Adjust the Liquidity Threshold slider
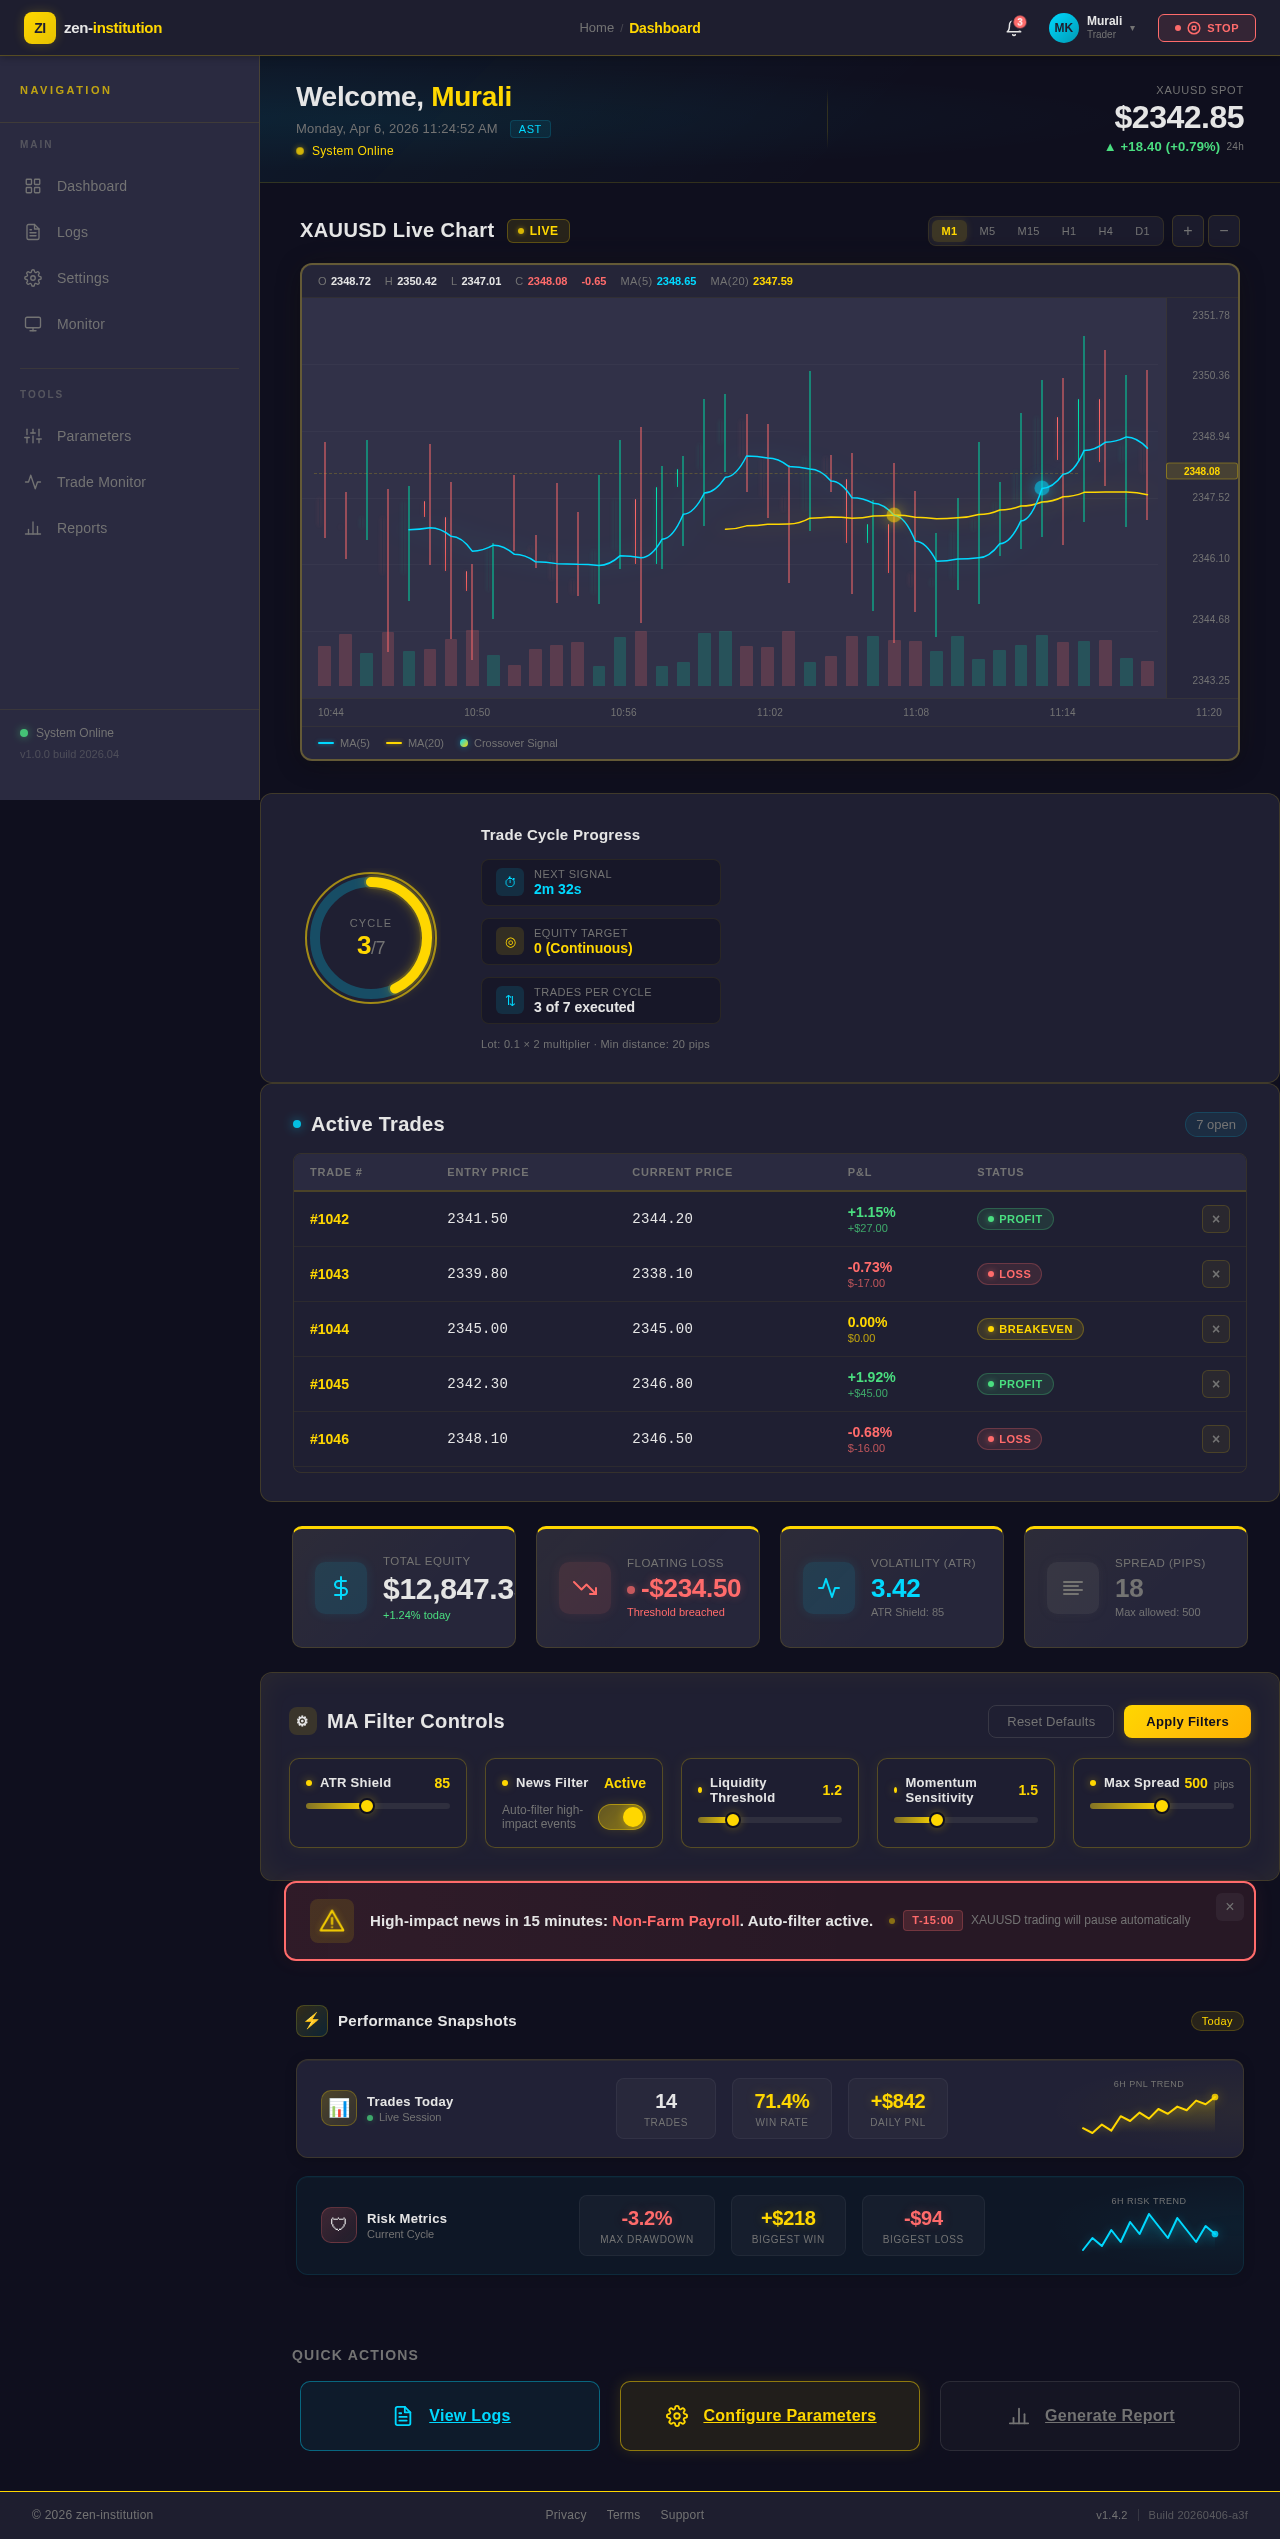This screenshot has width=1280, height=2539. coord(770,1820)
